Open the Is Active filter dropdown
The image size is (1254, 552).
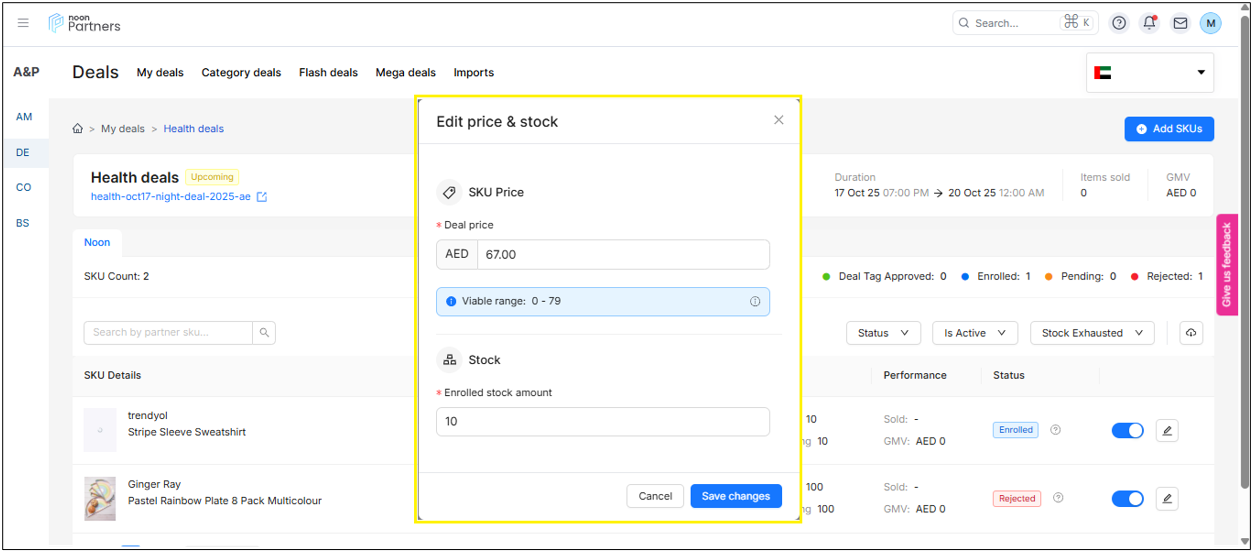(x=974, y=333)
